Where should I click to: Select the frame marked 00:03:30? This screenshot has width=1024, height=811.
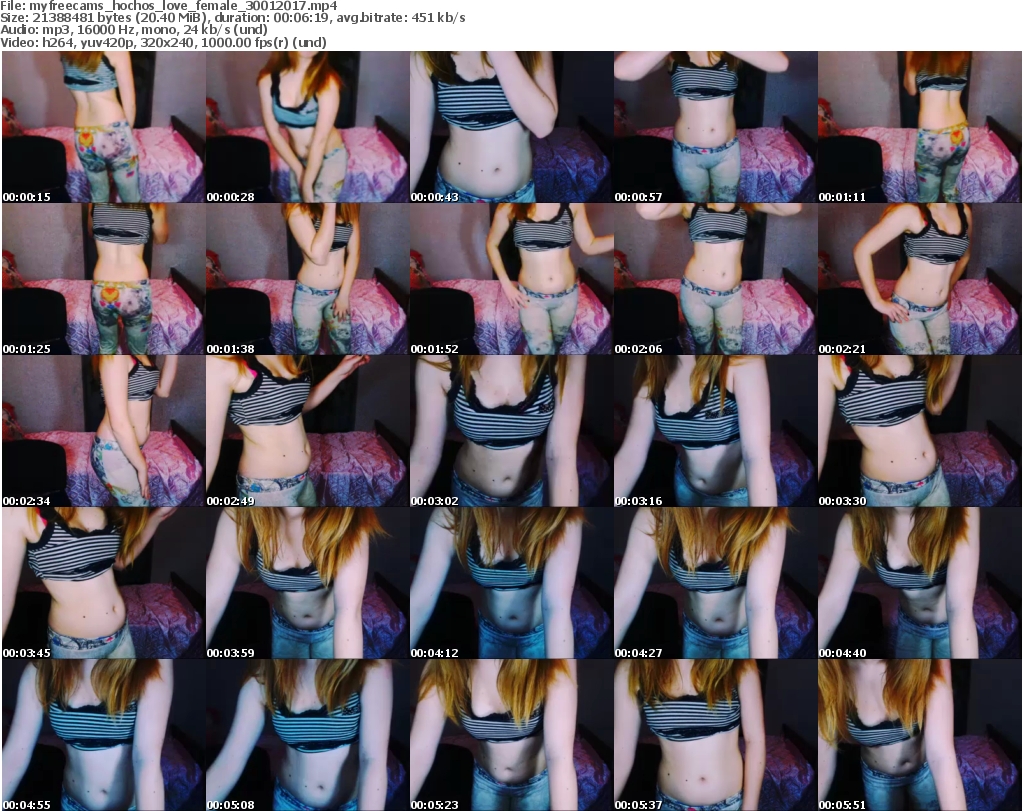click(920, 431)
